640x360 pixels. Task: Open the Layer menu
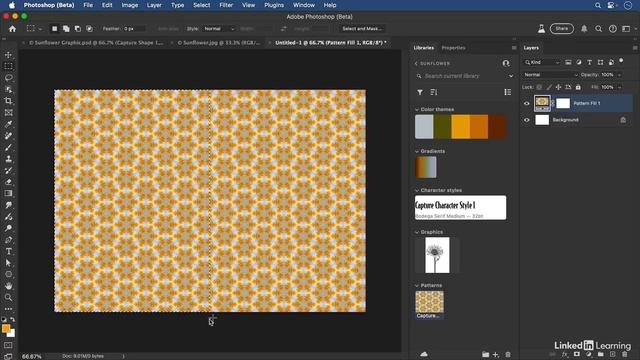pyautogui.click(x=154, y=5)
